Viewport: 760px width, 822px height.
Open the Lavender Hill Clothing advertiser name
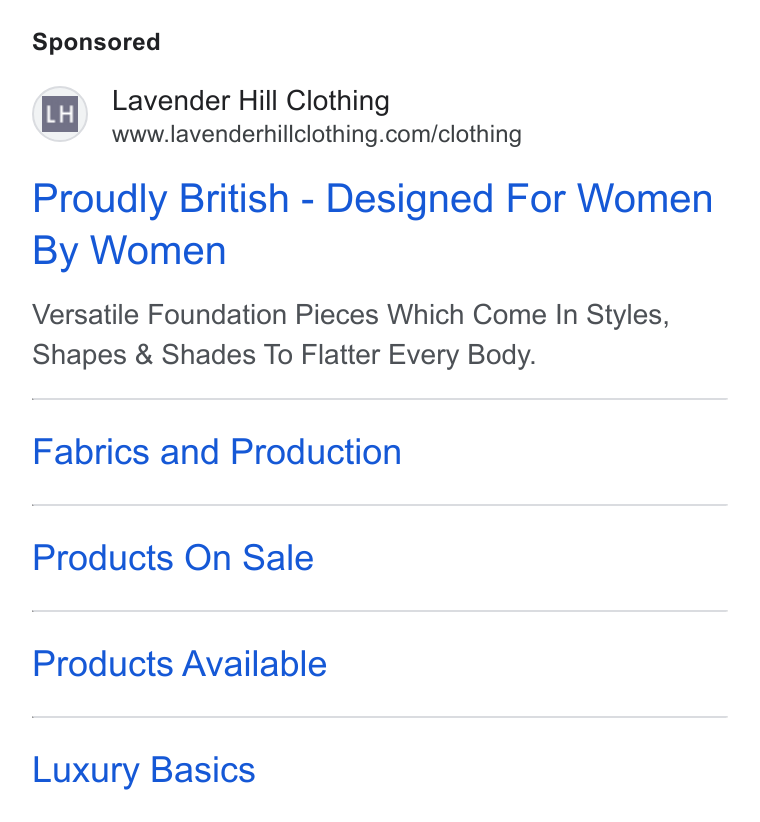point(251,101)
